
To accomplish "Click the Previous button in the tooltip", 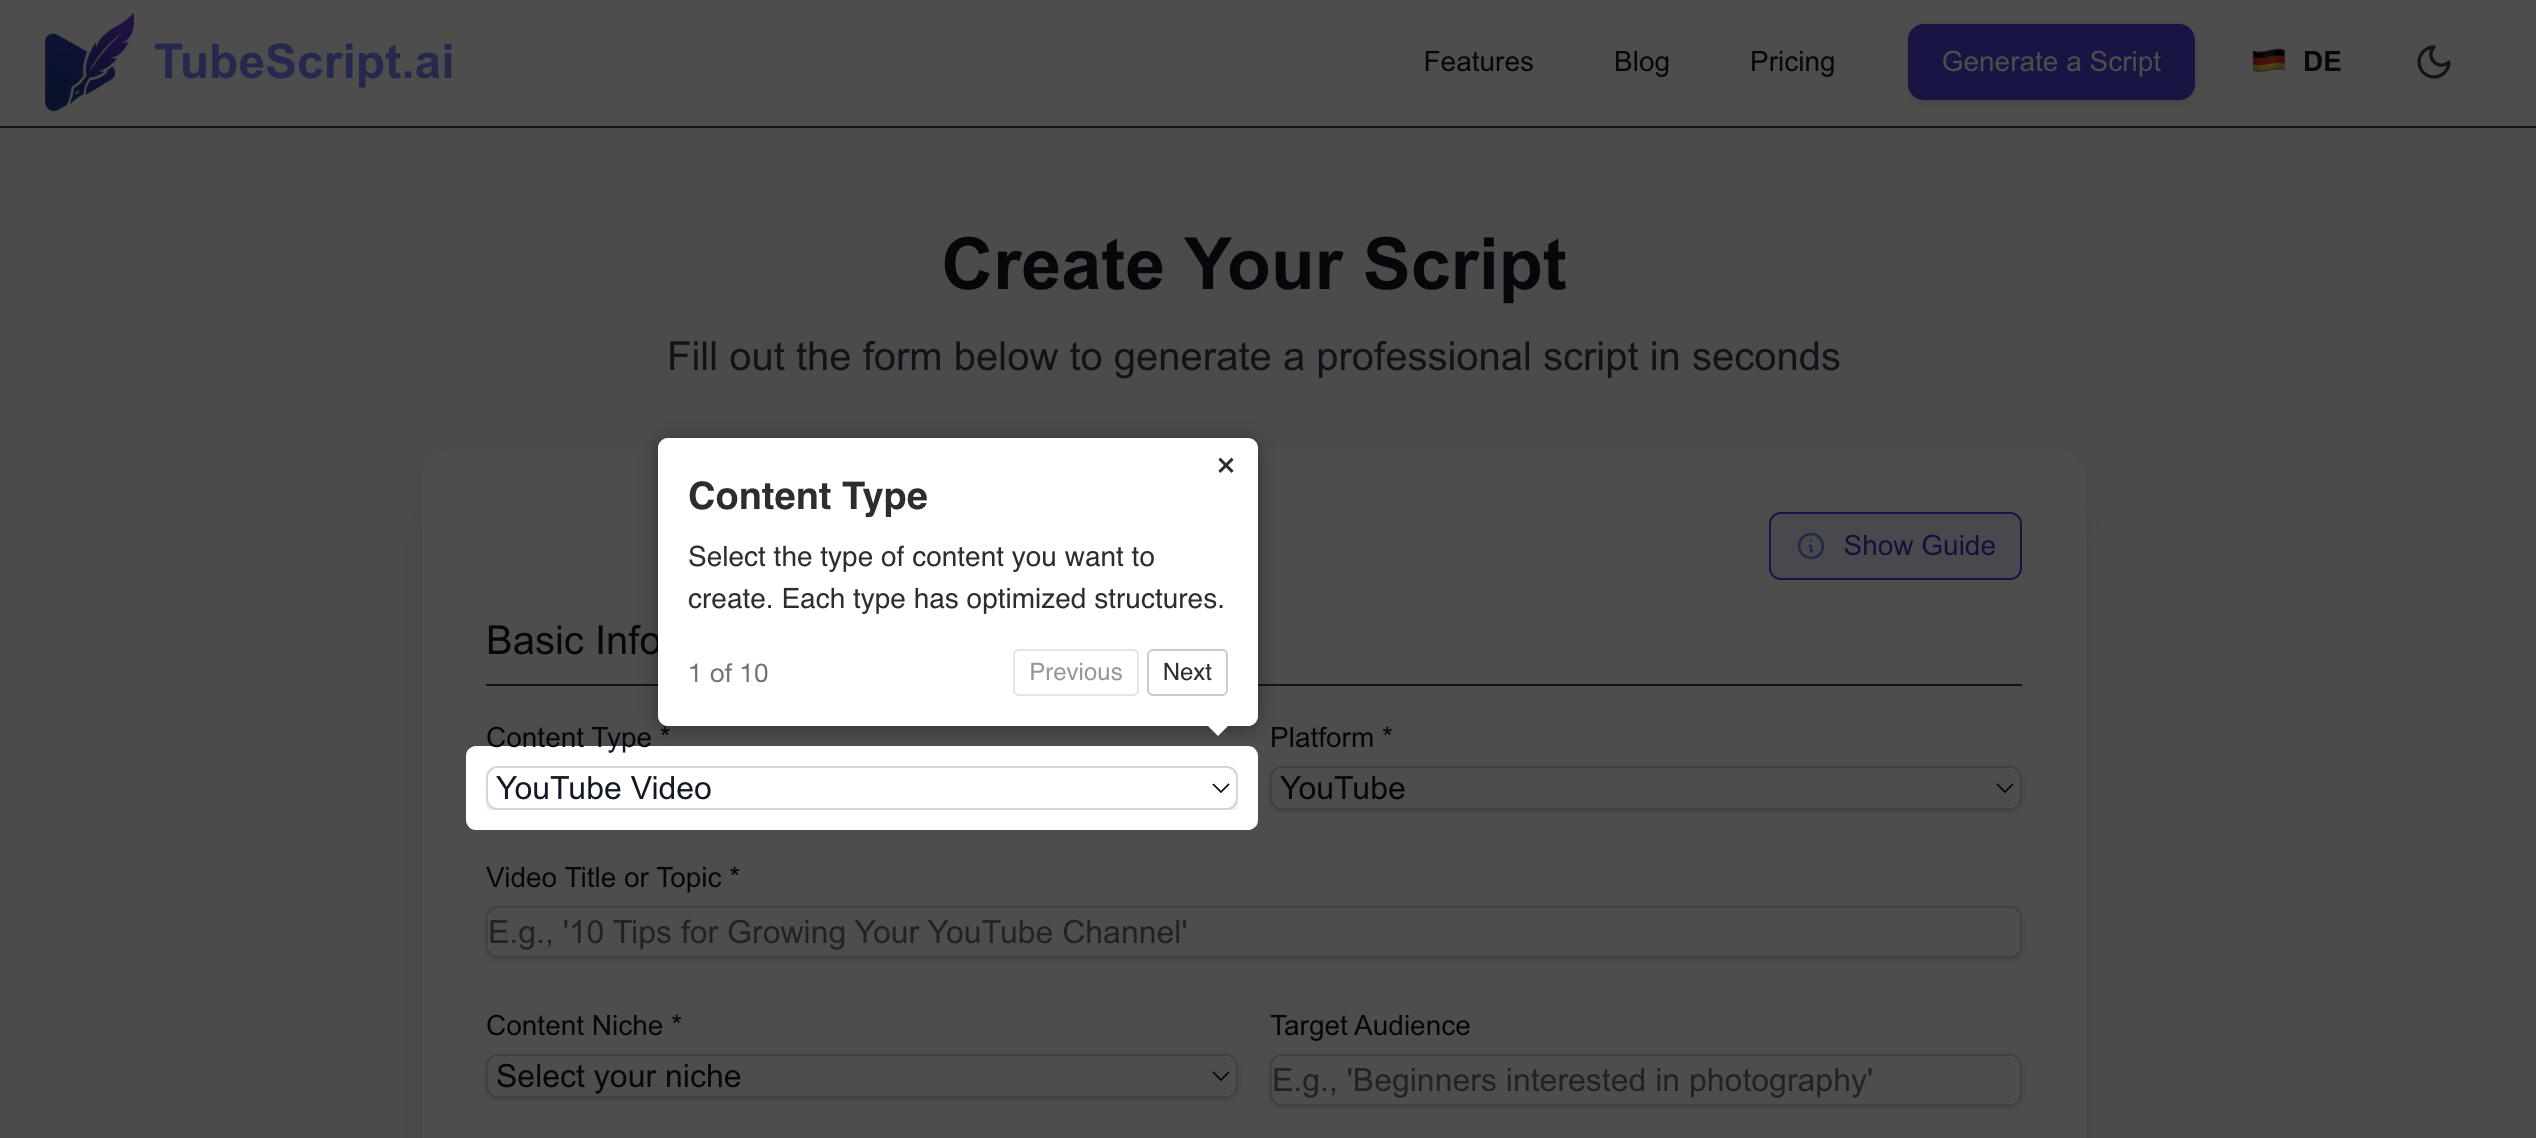I will 1075,672.
